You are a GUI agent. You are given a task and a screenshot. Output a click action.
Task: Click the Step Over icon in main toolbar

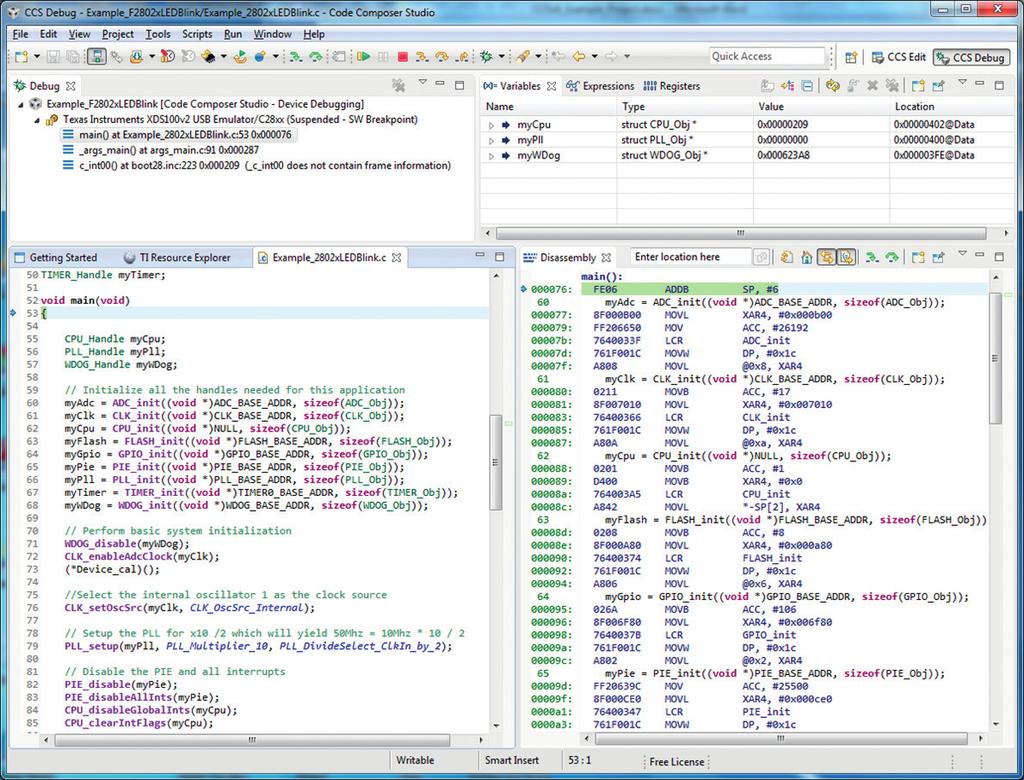[x=441, y=57]
